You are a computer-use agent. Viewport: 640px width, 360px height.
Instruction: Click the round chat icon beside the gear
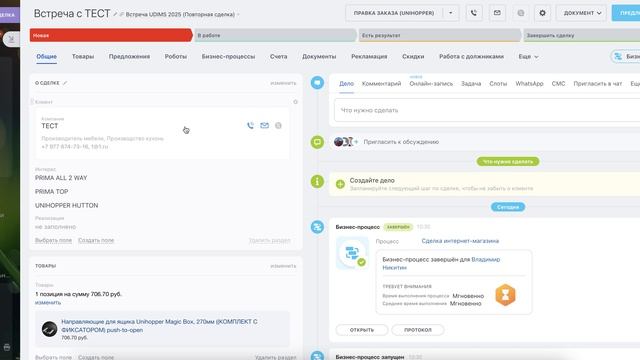pos(521,13)
